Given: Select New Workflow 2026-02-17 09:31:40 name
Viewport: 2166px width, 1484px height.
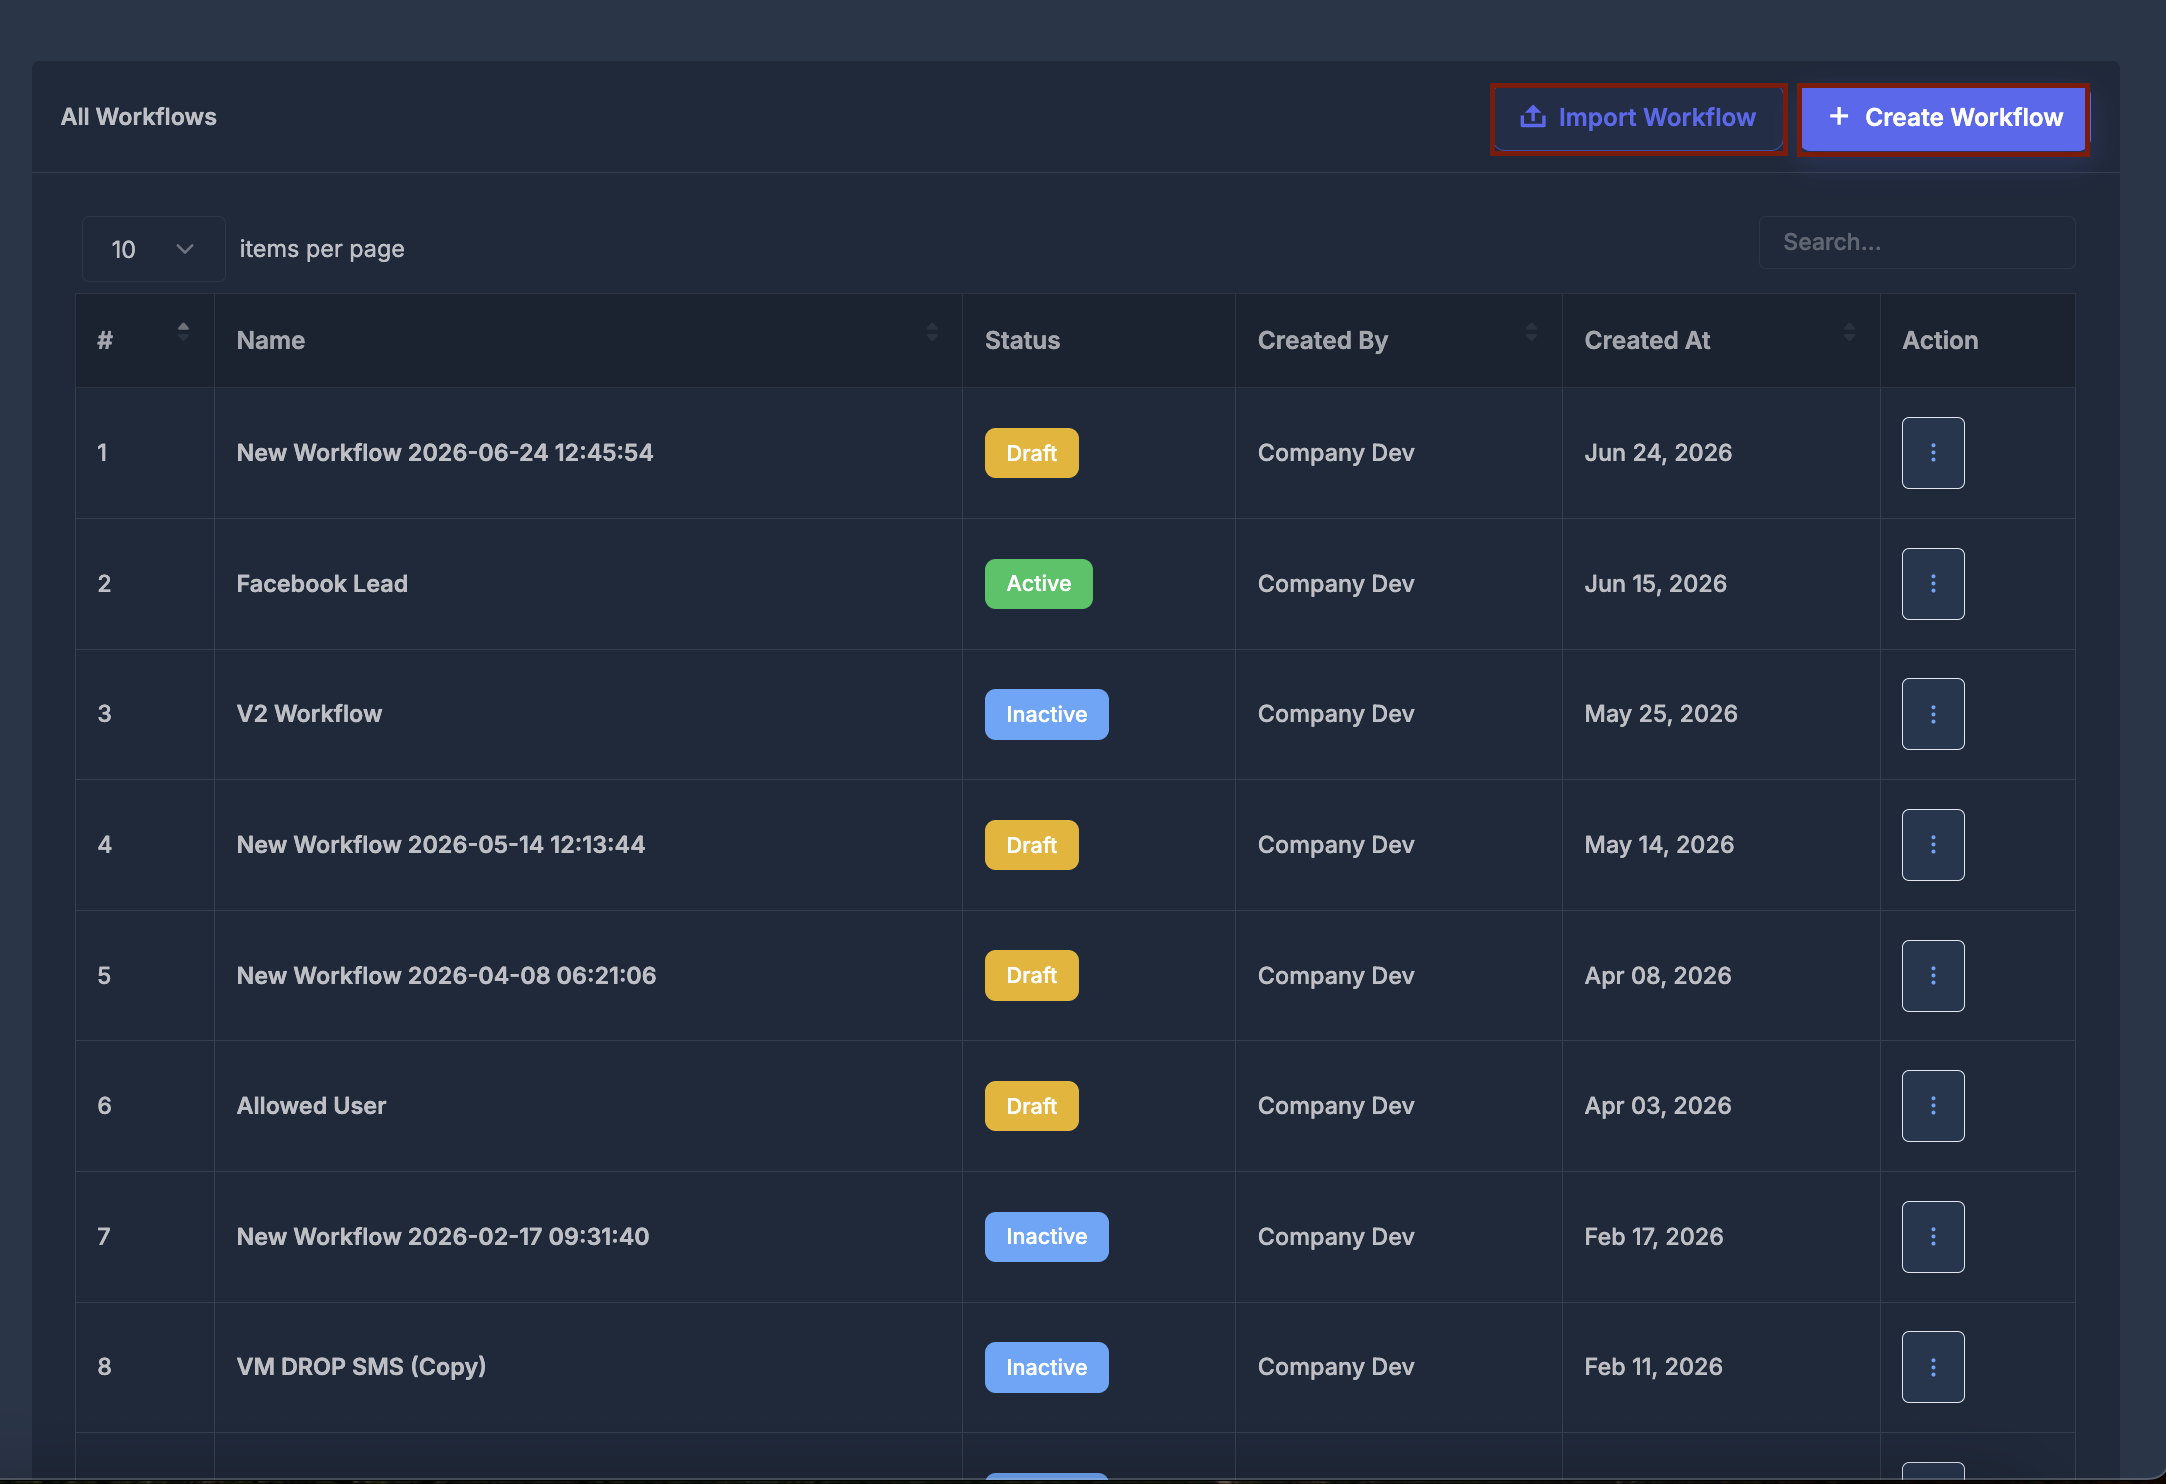Looking at the screenshot, I should [443, 1237].
